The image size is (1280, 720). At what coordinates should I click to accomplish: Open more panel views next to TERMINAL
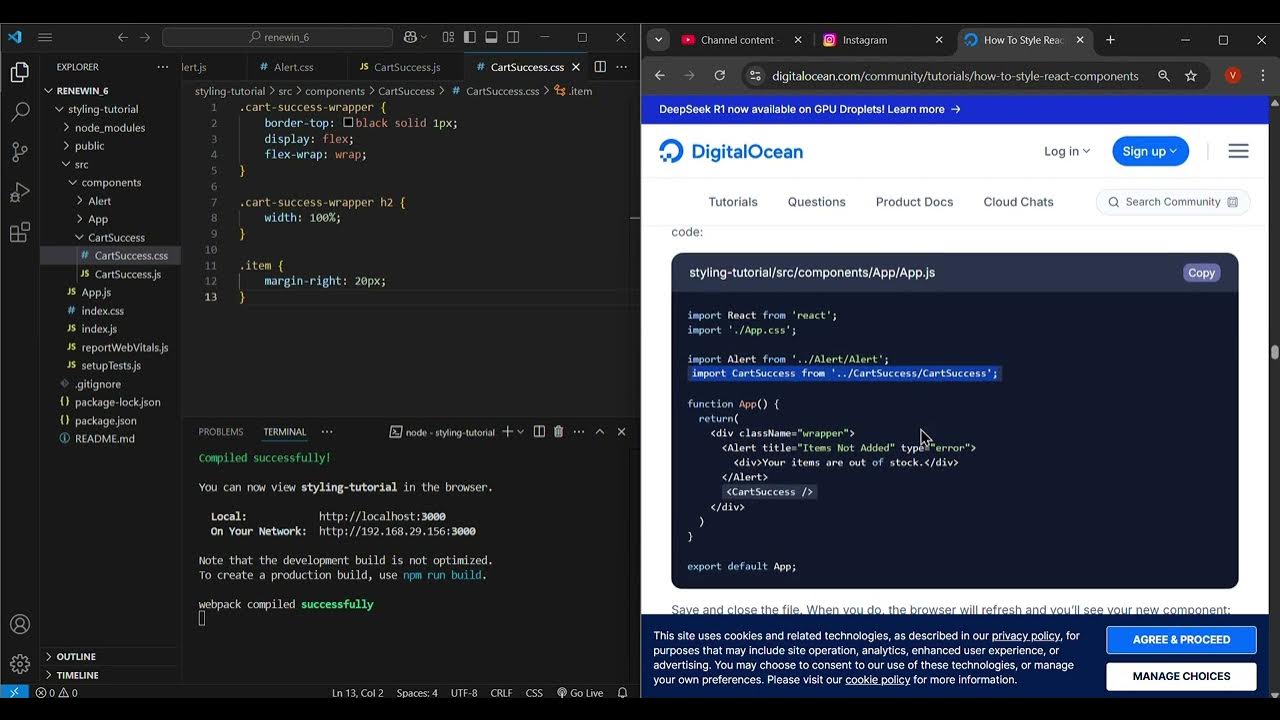[x=327, y=432]
